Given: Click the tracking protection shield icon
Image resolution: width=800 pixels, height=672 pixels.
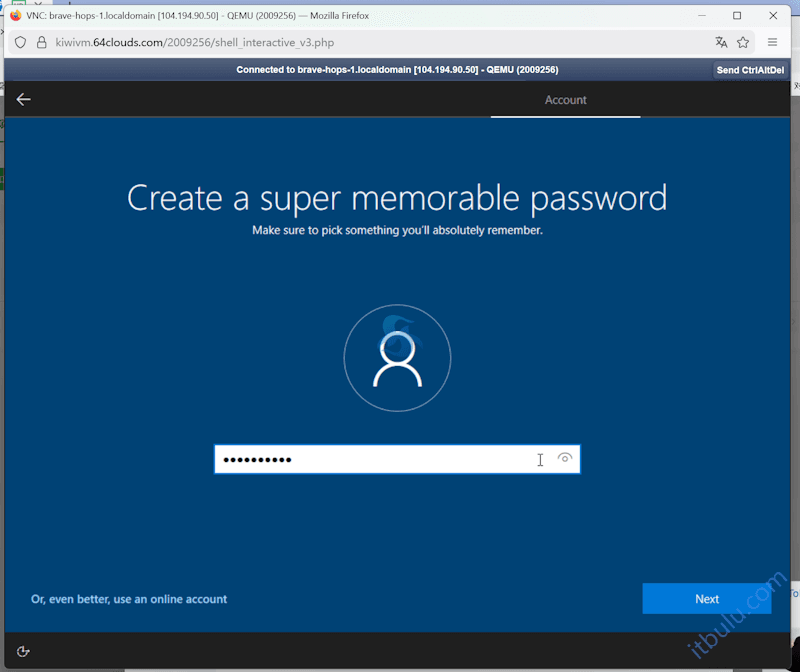Looking at the screenshot, I should point(20,43).
